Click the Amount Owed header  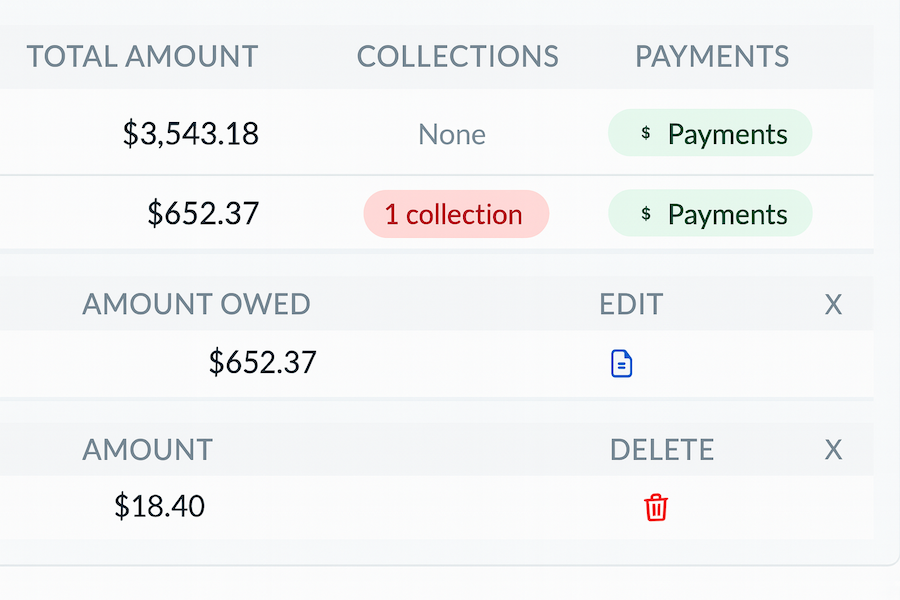196,304
